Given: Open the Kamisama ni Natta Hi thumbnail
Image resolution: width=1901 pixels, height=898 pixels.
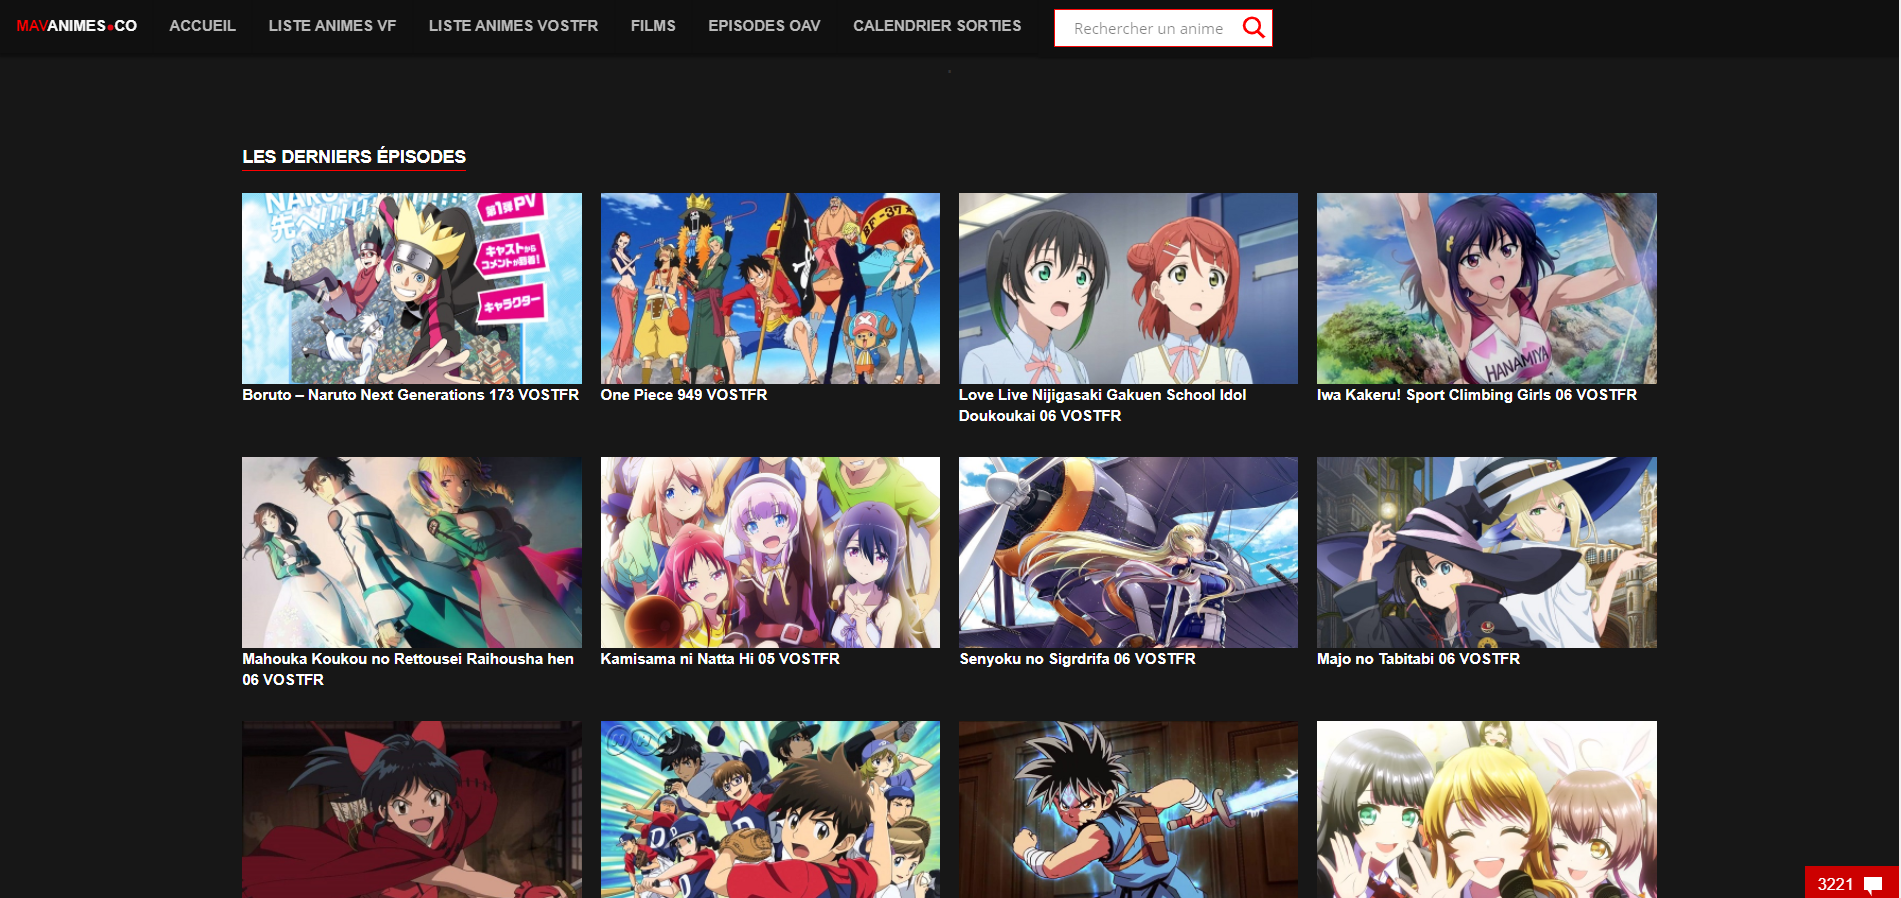Looking at the screenshot, I should click(x=770, y=552).
